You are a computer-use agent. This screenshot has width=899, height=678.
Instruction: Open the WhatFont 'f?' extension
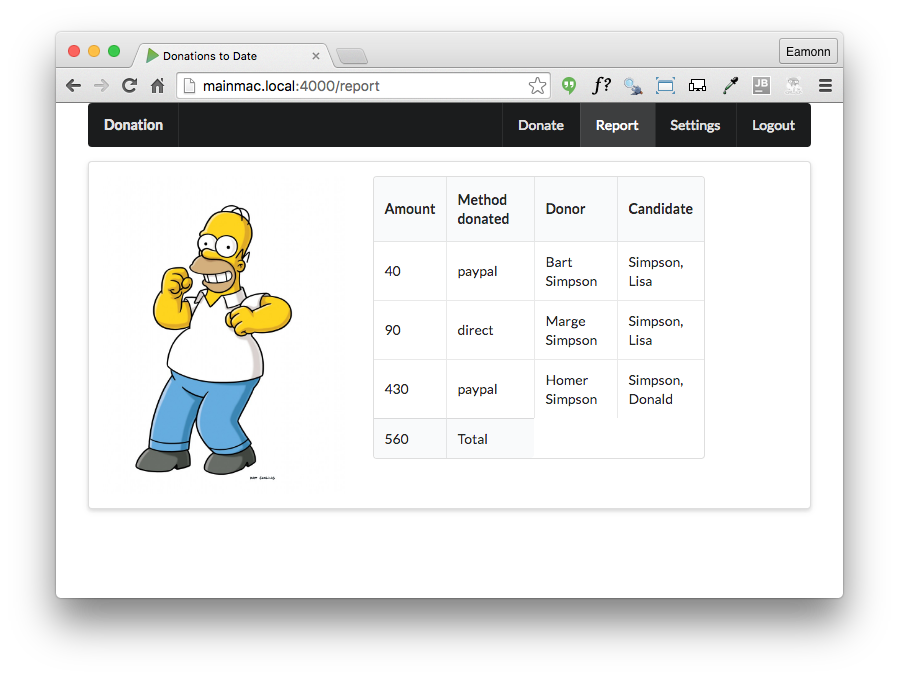tap(601, 86)
